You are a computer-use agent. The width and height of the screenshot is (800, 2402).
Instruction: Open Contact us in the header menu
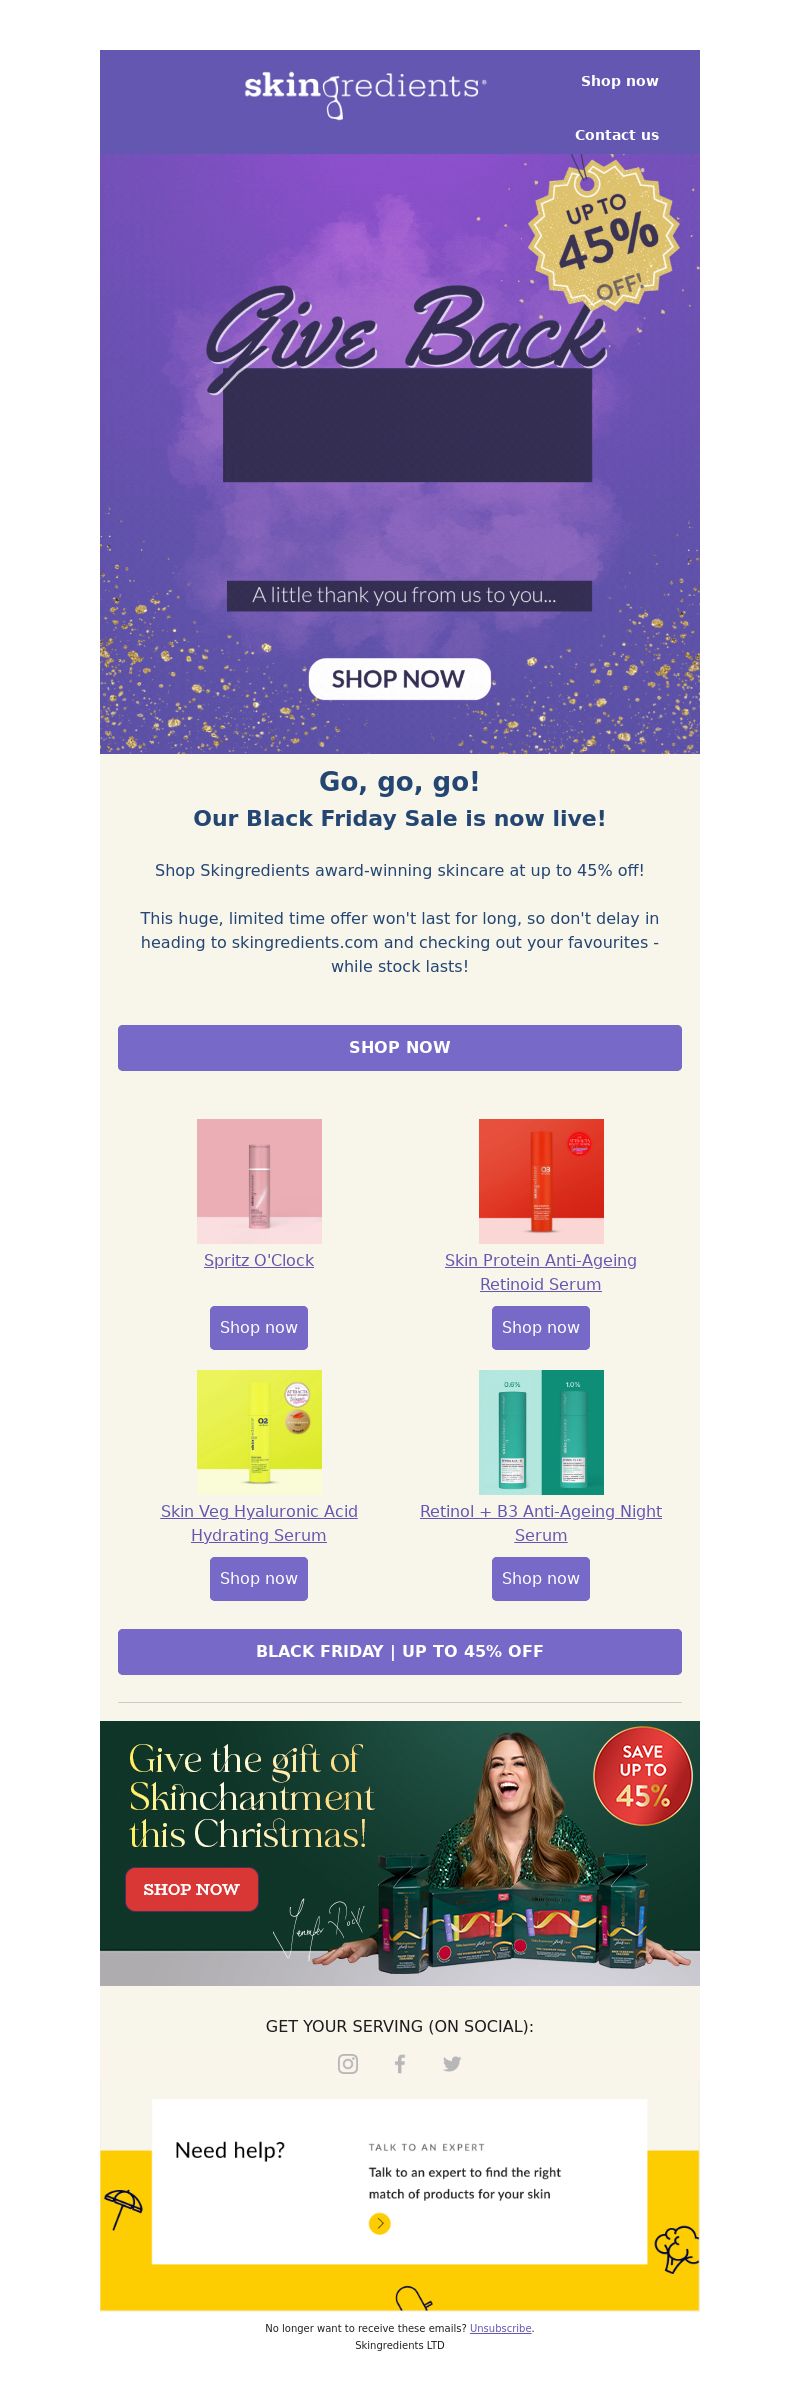pos(617,135)
